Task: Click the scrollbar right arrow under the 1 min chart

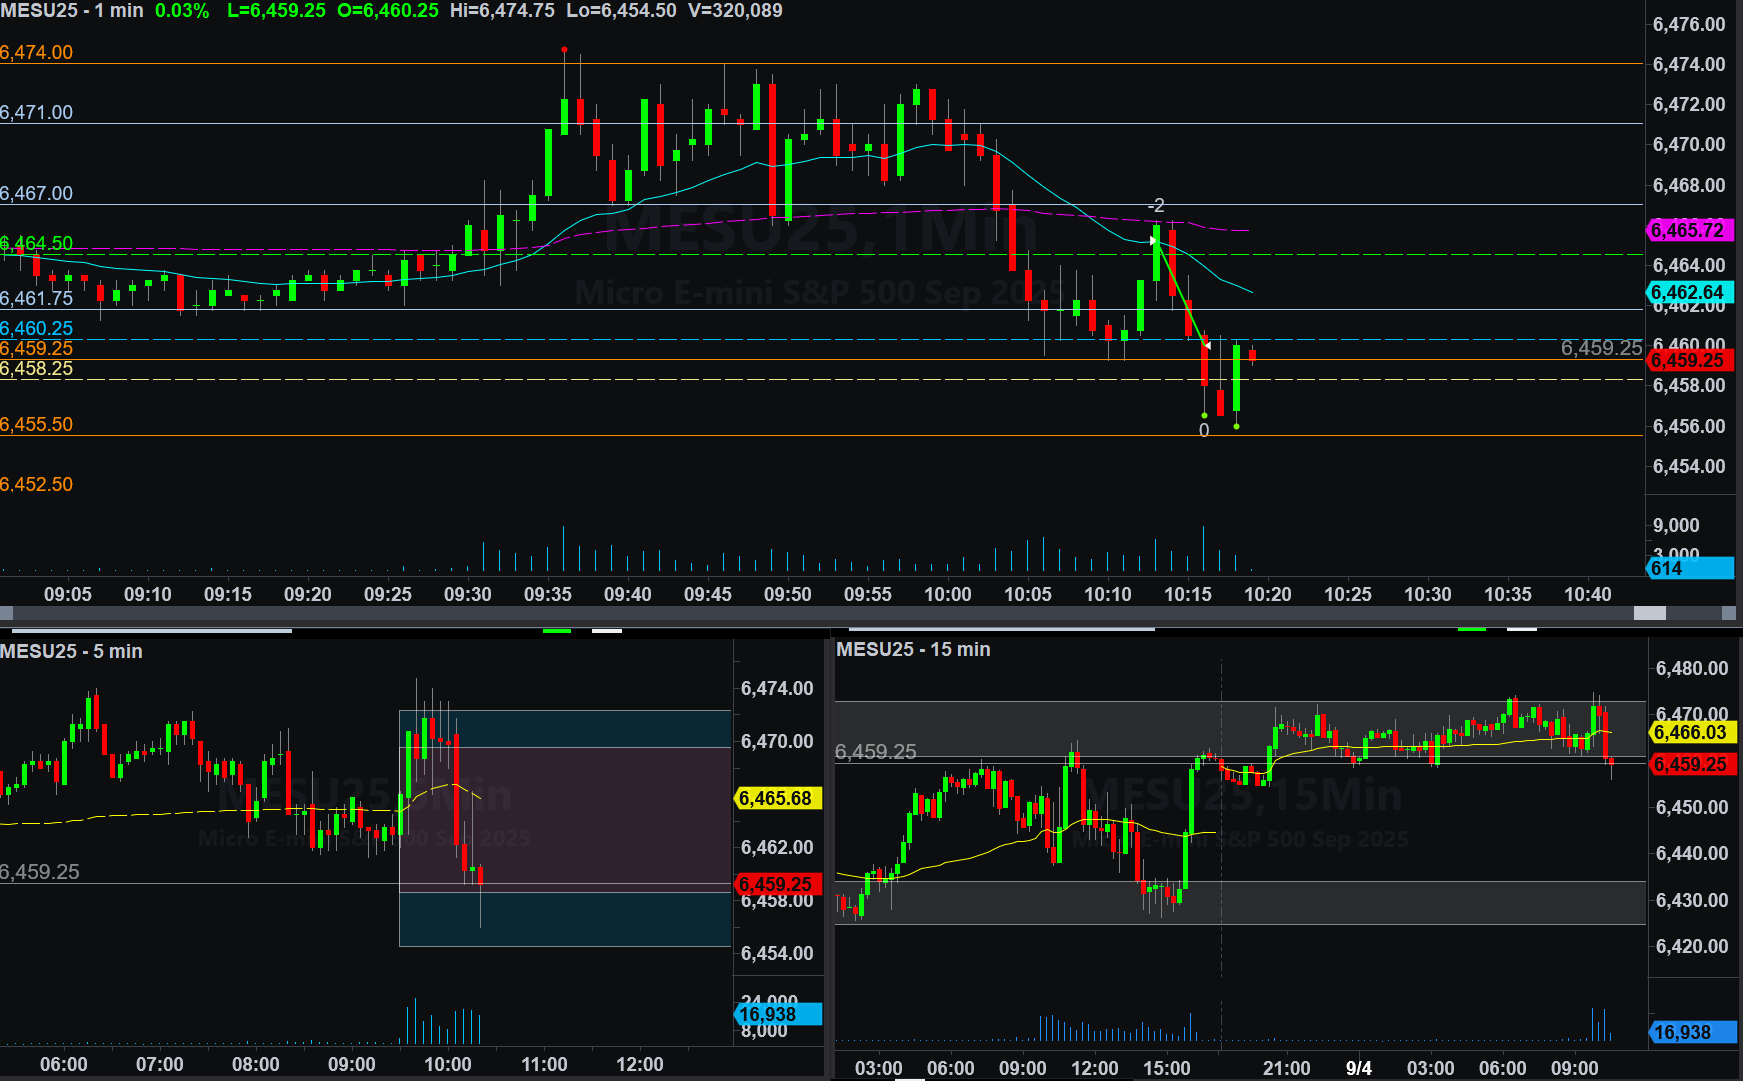Action: click(1729, 613)
